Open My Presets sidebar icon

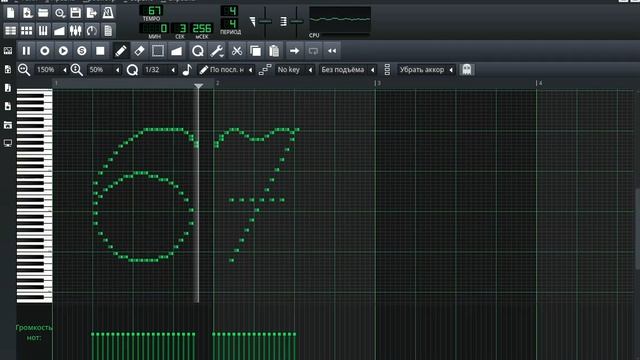pyautogui.click(x=8, y=106)
